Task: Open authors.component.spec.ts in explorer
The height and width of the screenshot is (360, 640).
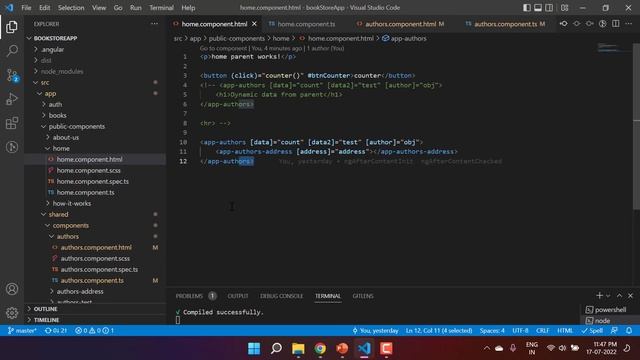Action: [x=99, y=269]
